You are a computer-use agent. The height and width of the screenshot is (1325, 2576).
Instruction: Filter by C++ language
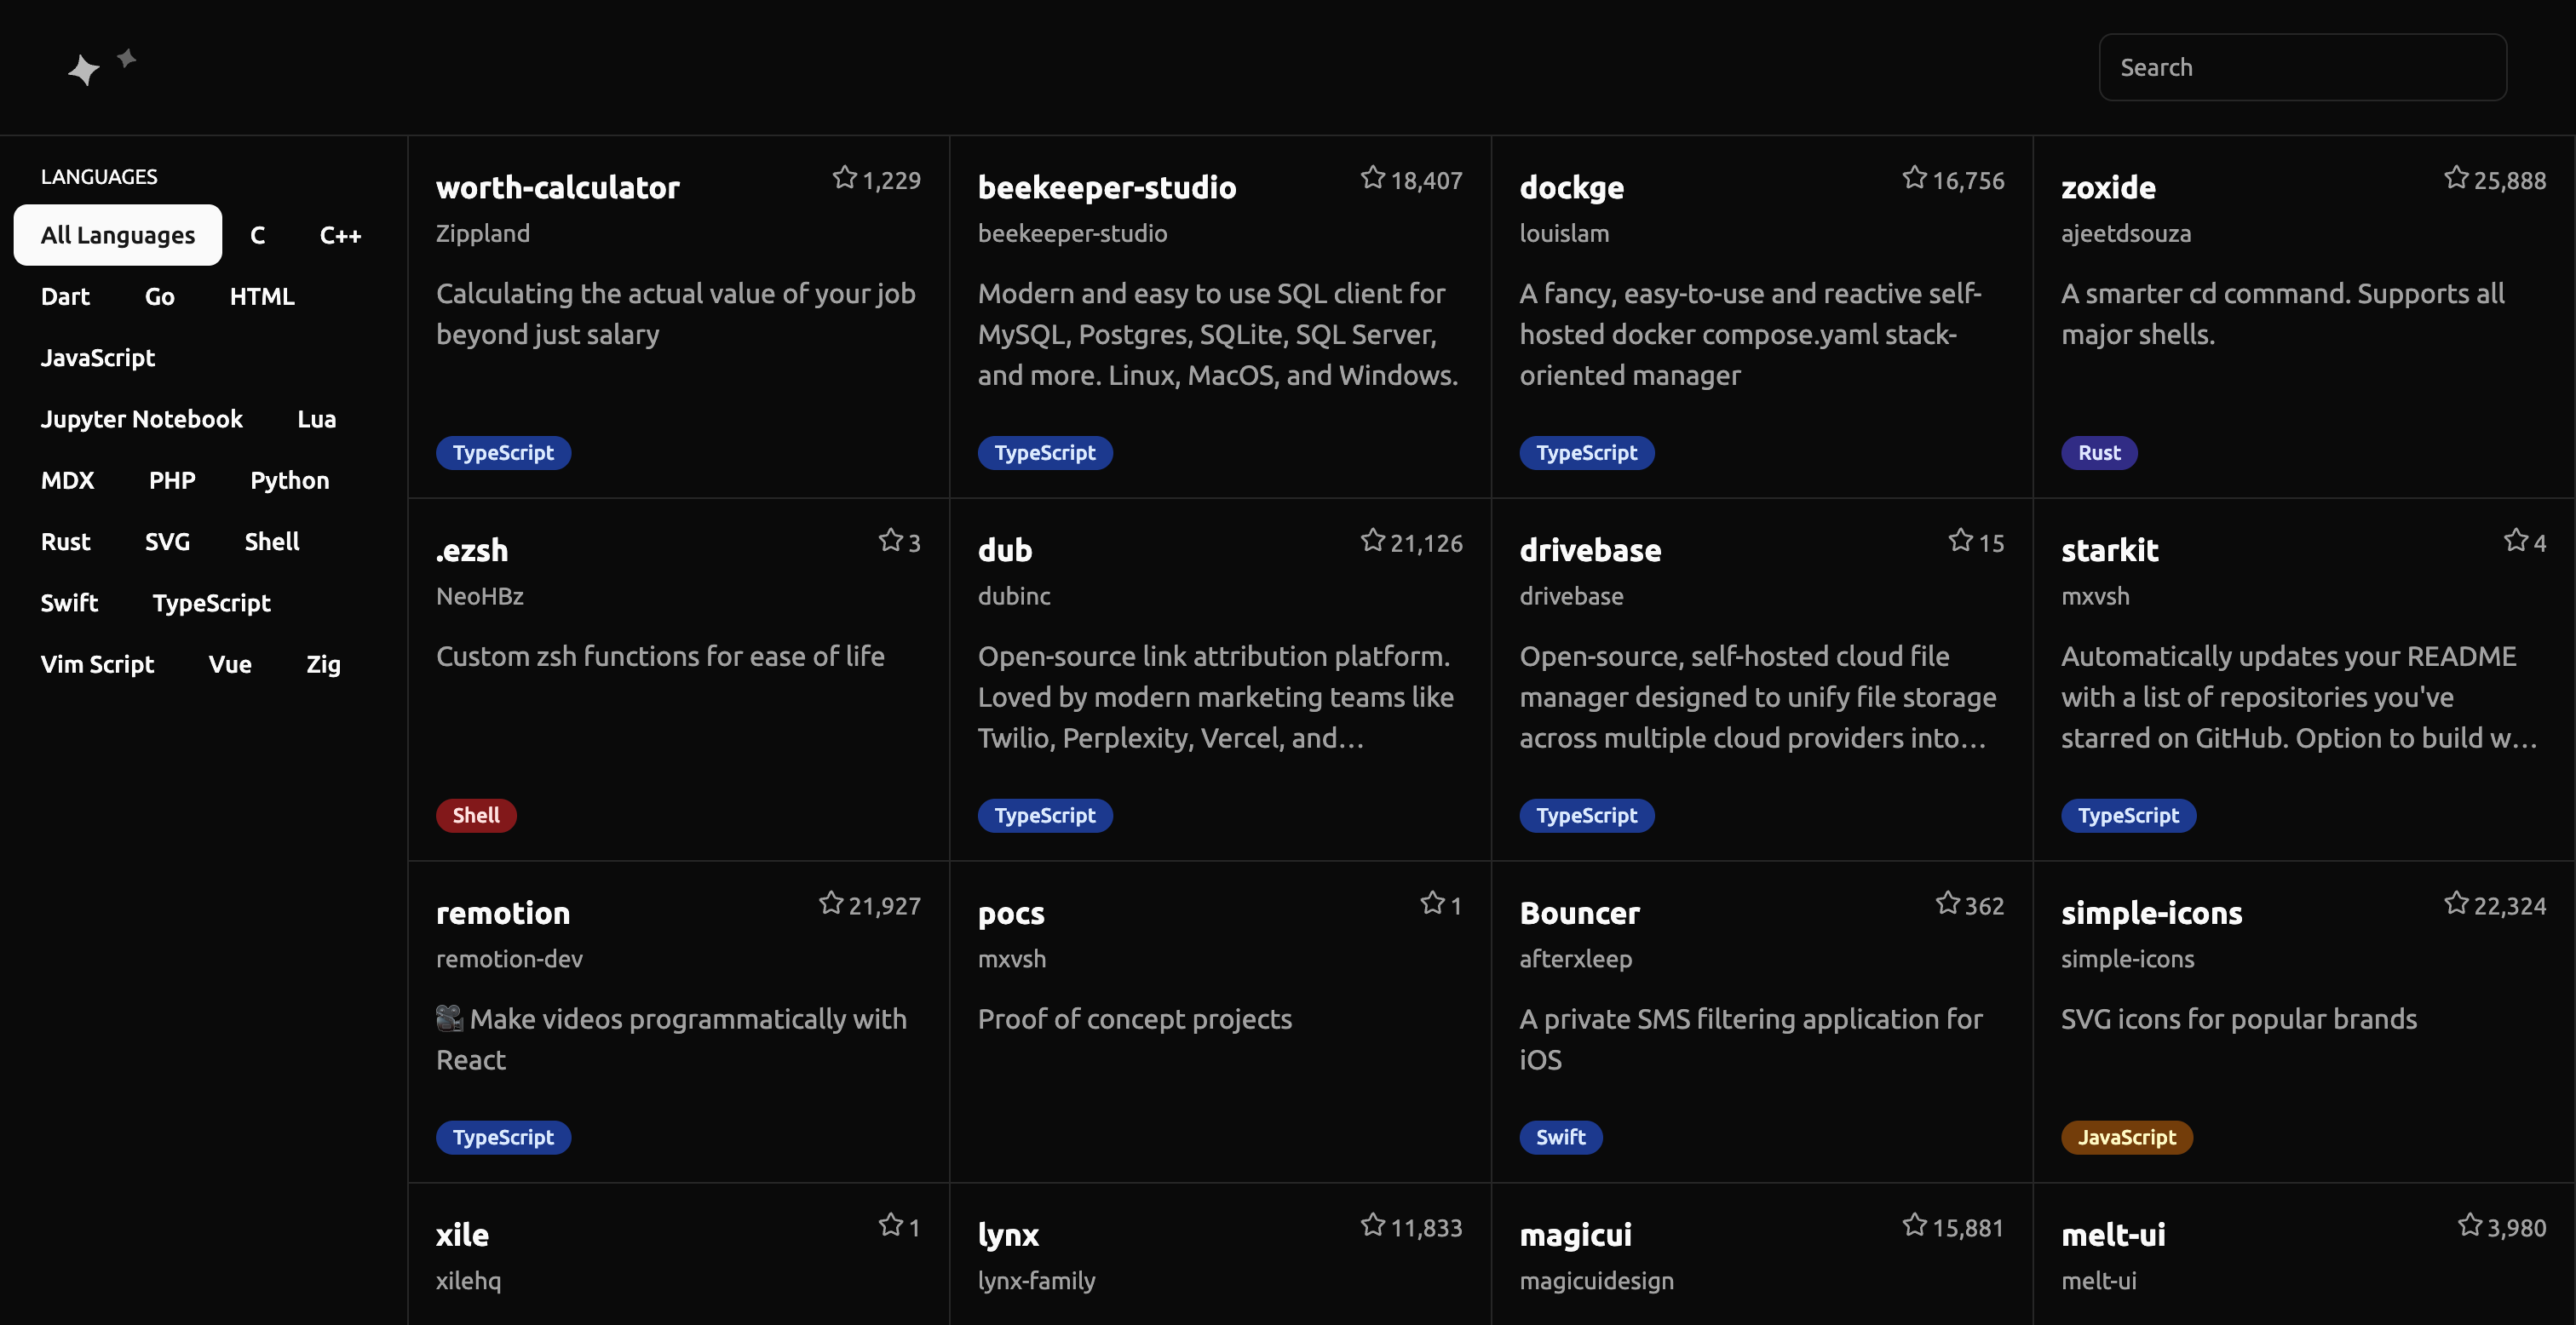340,235
